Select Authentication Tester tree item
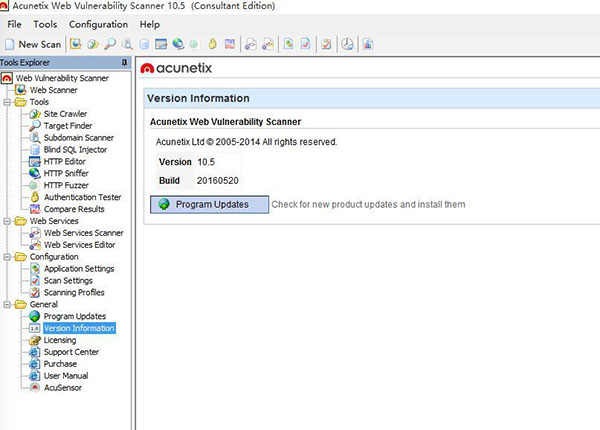Screen dimensions: 600x430 (x=83, y=197)
